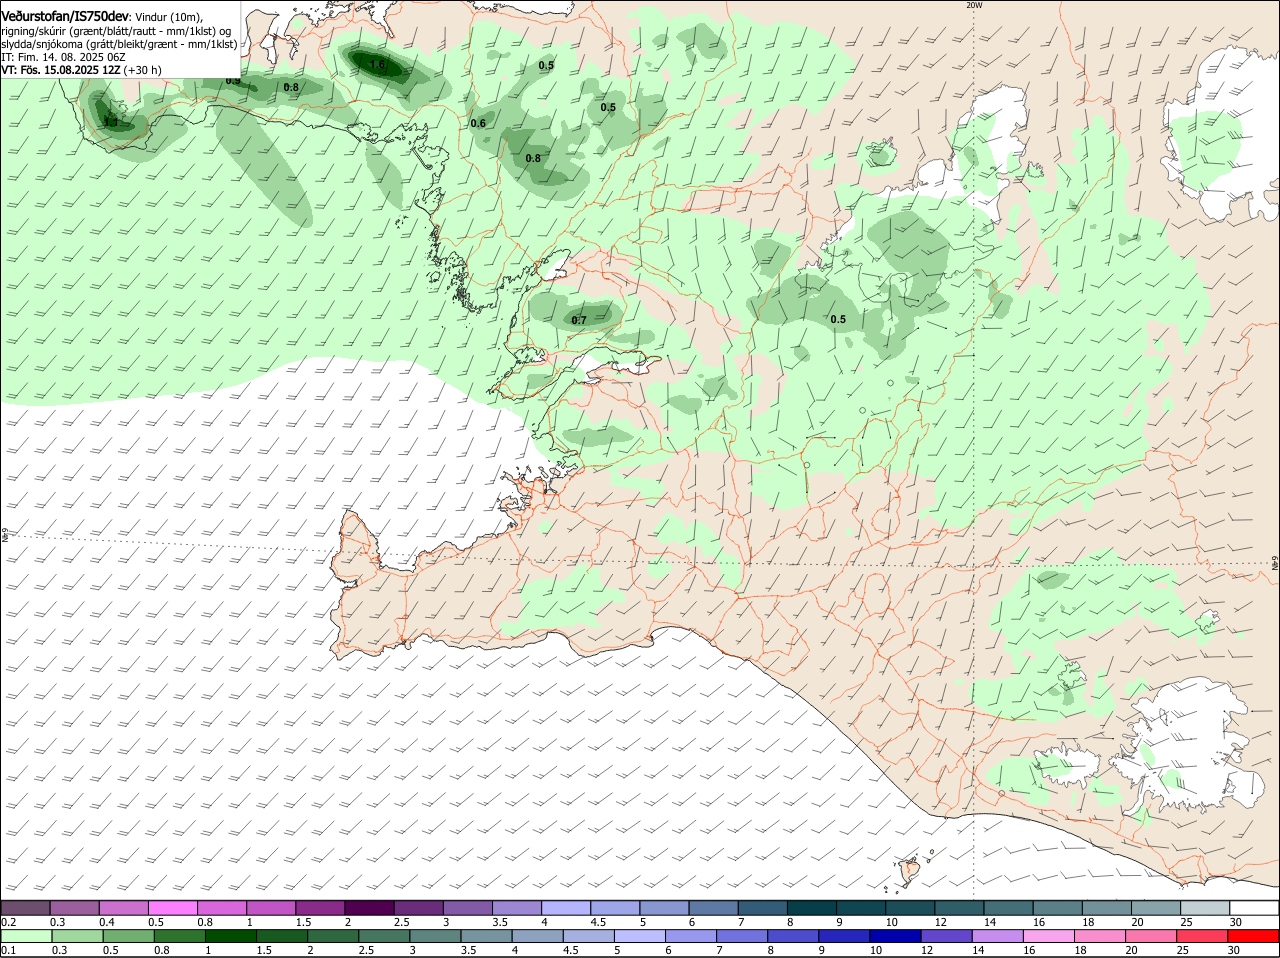Select the pale gray swatch above upper-row 25

1206,907
